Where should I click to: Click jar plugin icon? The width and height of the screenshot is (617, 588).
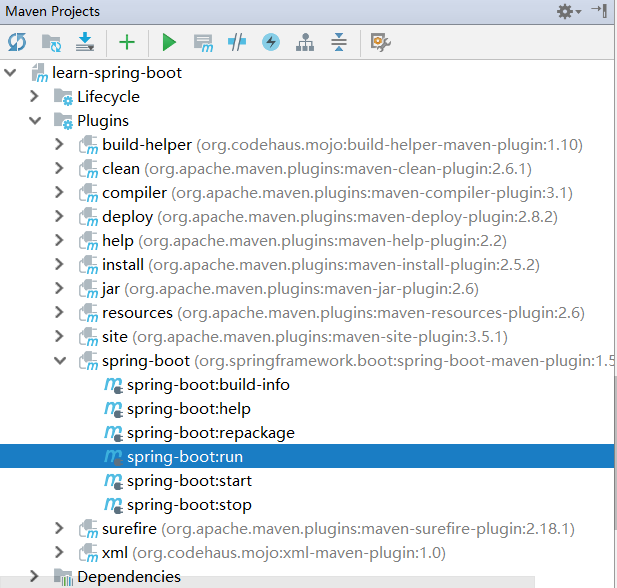click(x=89, y=289)
